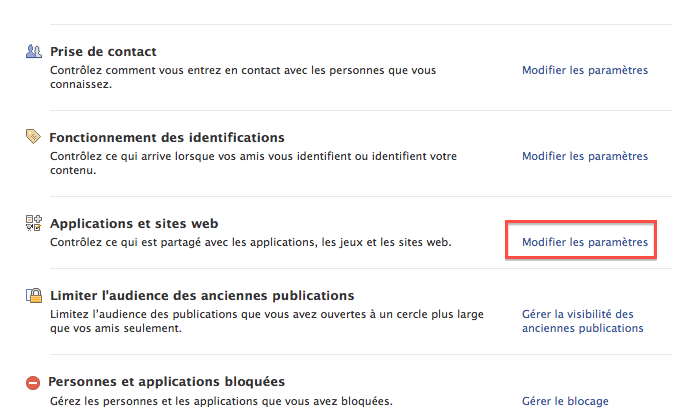Click the apps icon beside Applications et sites web
The width and height of the screenshot is (684, 420).
pyautogui.click(x=33, y=223)
